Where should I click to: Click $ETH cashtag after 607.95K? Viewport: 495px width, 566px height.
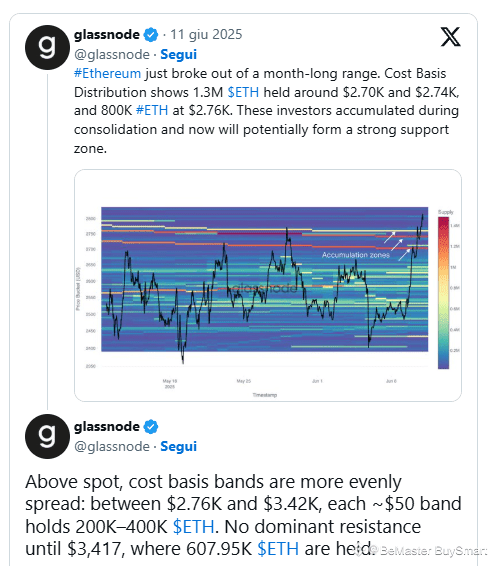point(278,549)
